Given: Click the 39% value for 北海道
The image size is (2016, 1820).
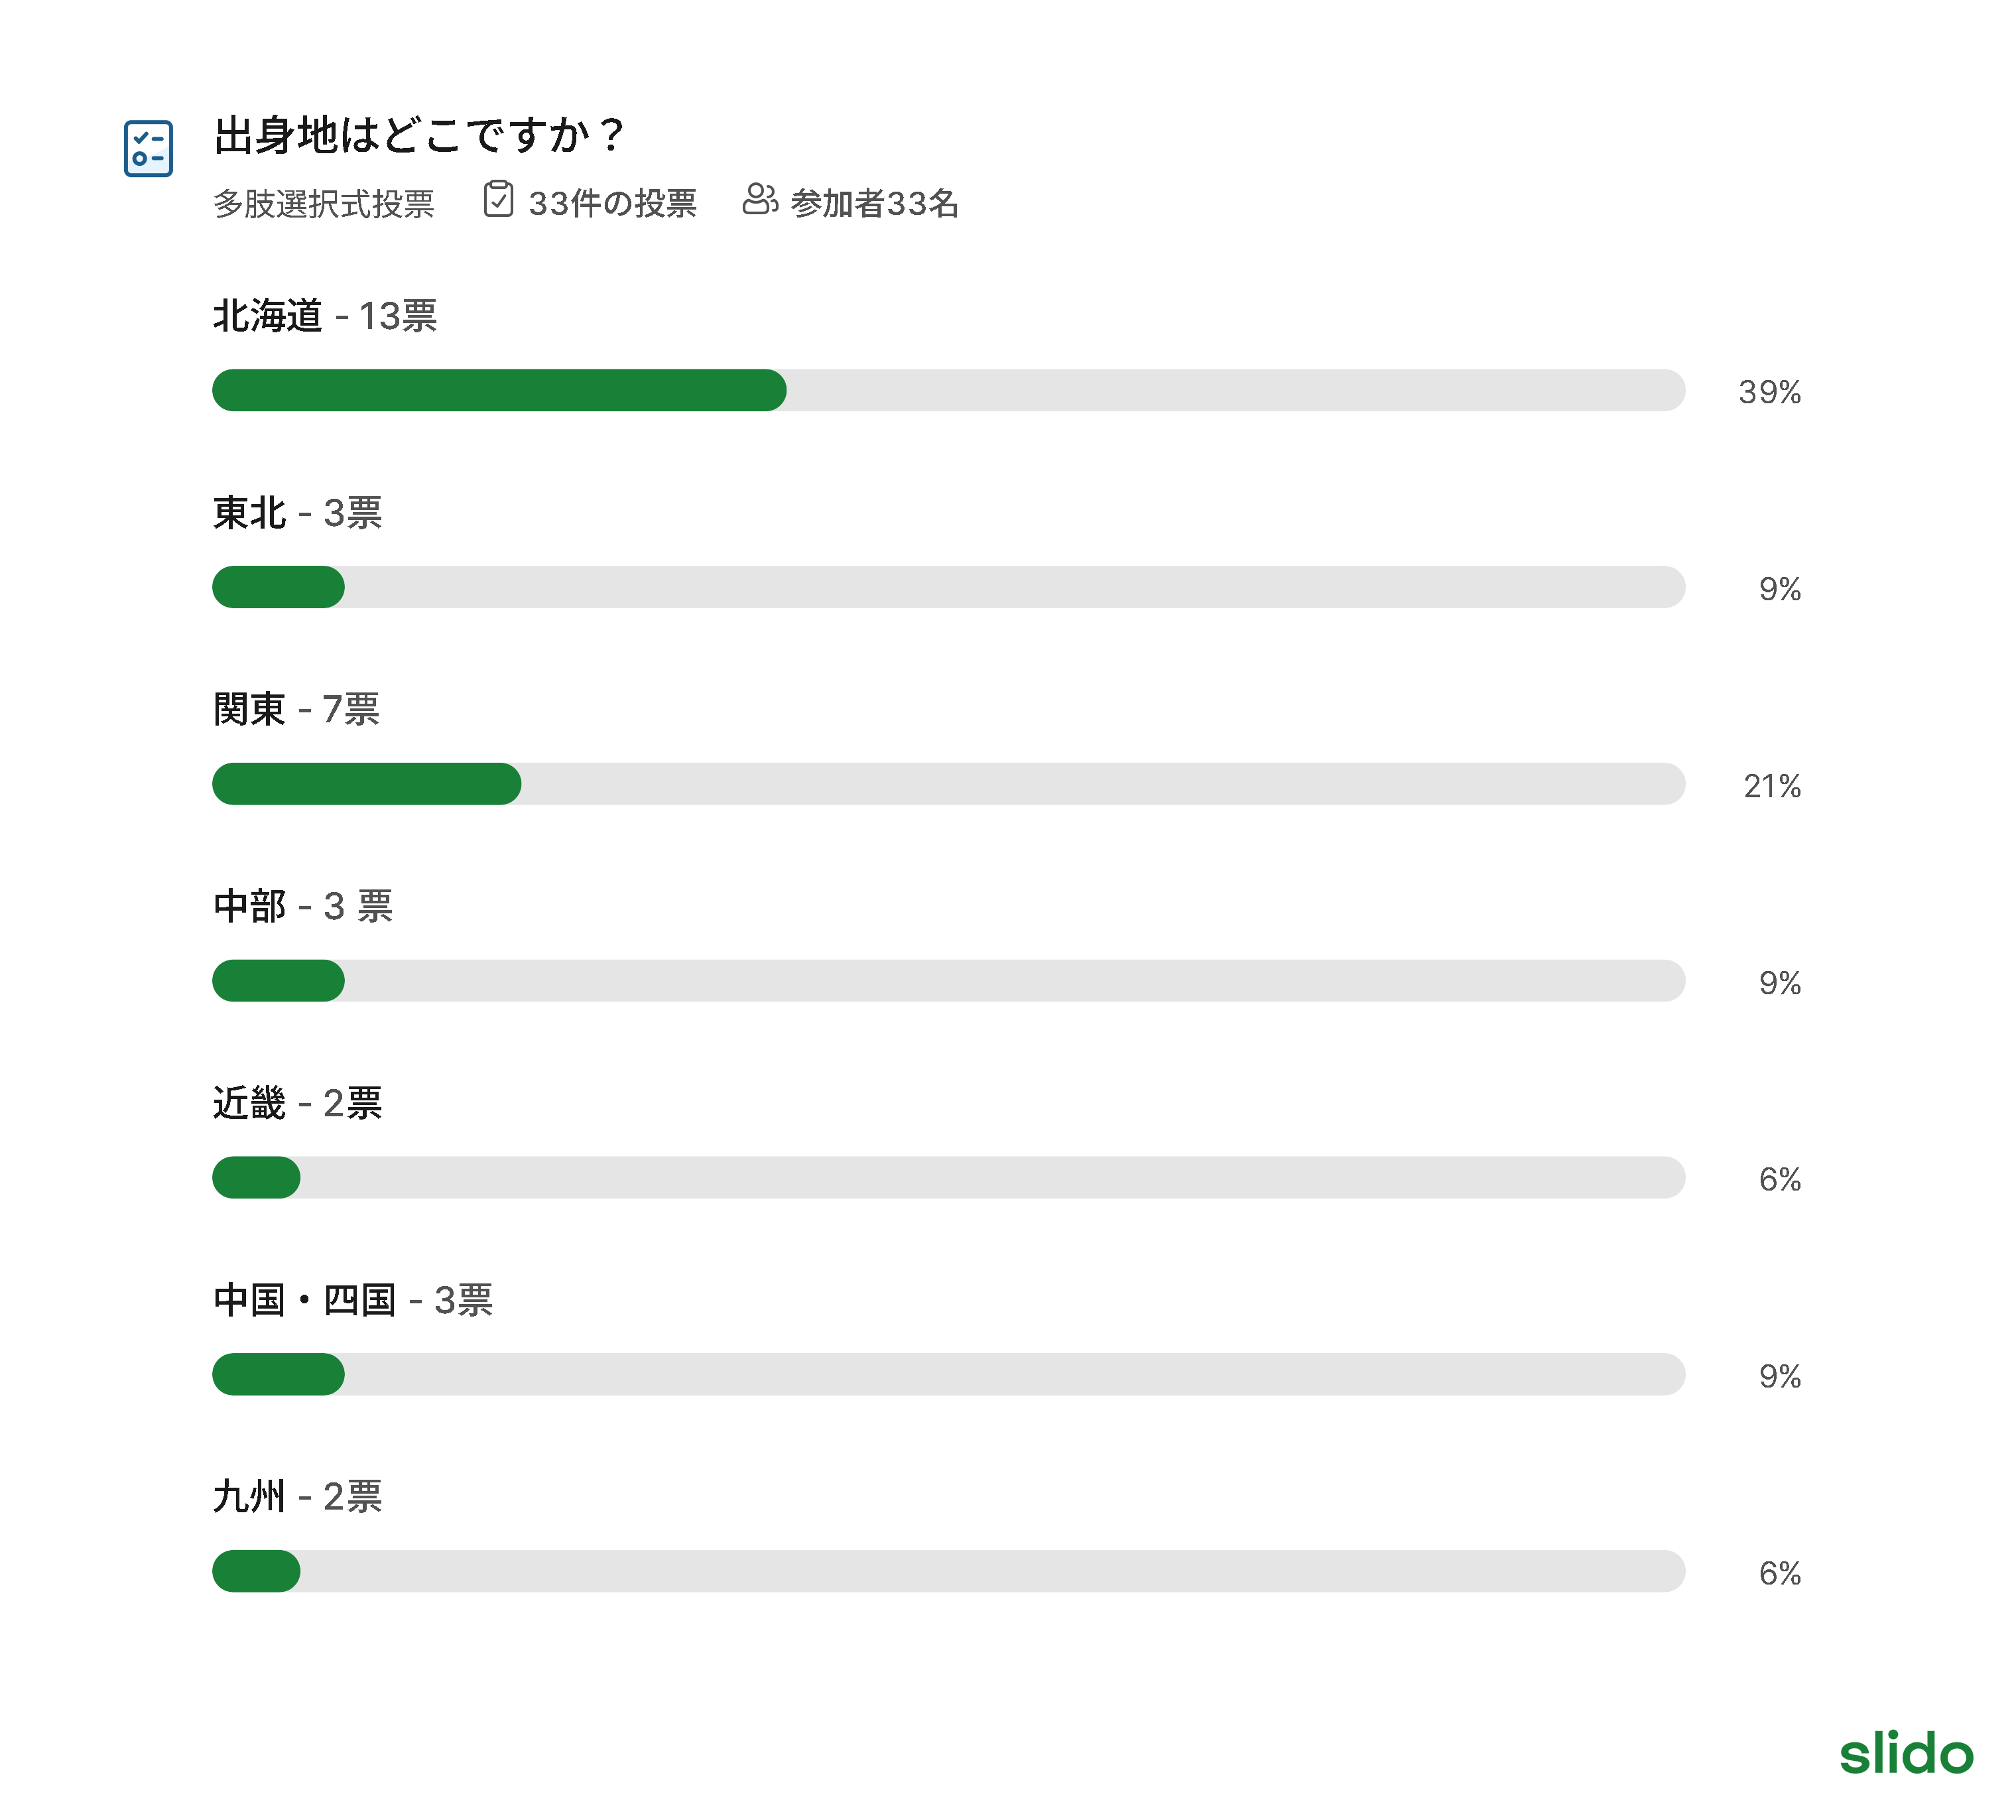Looking at the screenshot, I should click(1769, 392).
